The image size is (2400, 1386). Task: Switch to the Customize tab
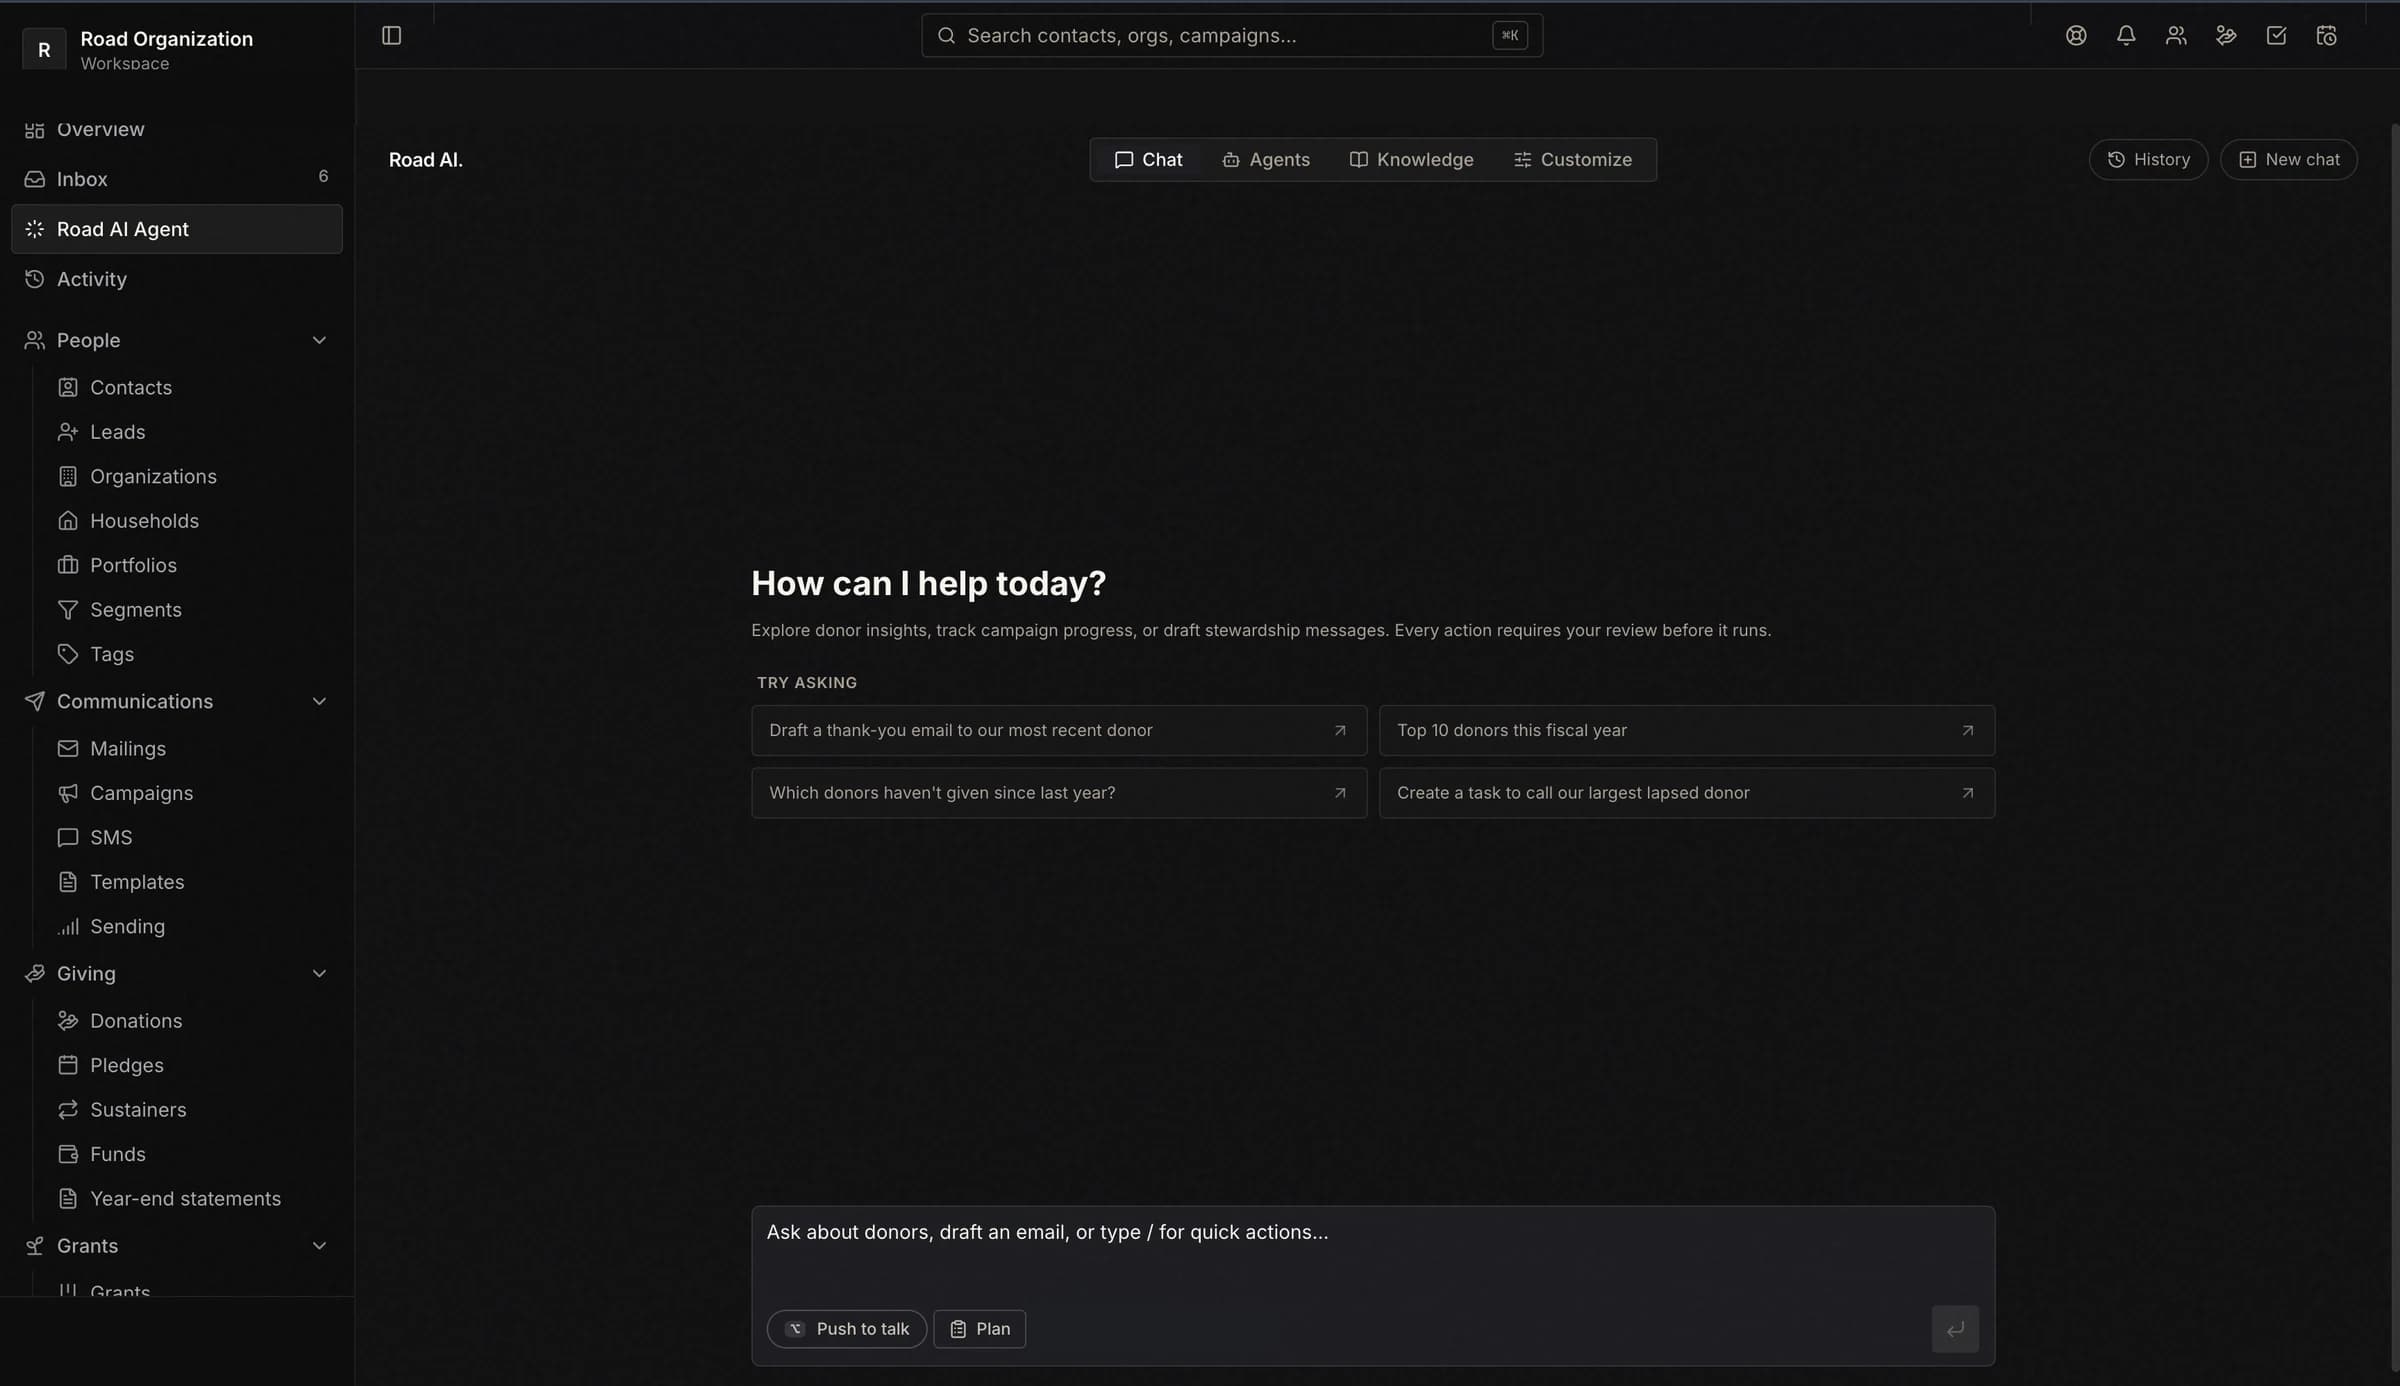[1572, 160]
